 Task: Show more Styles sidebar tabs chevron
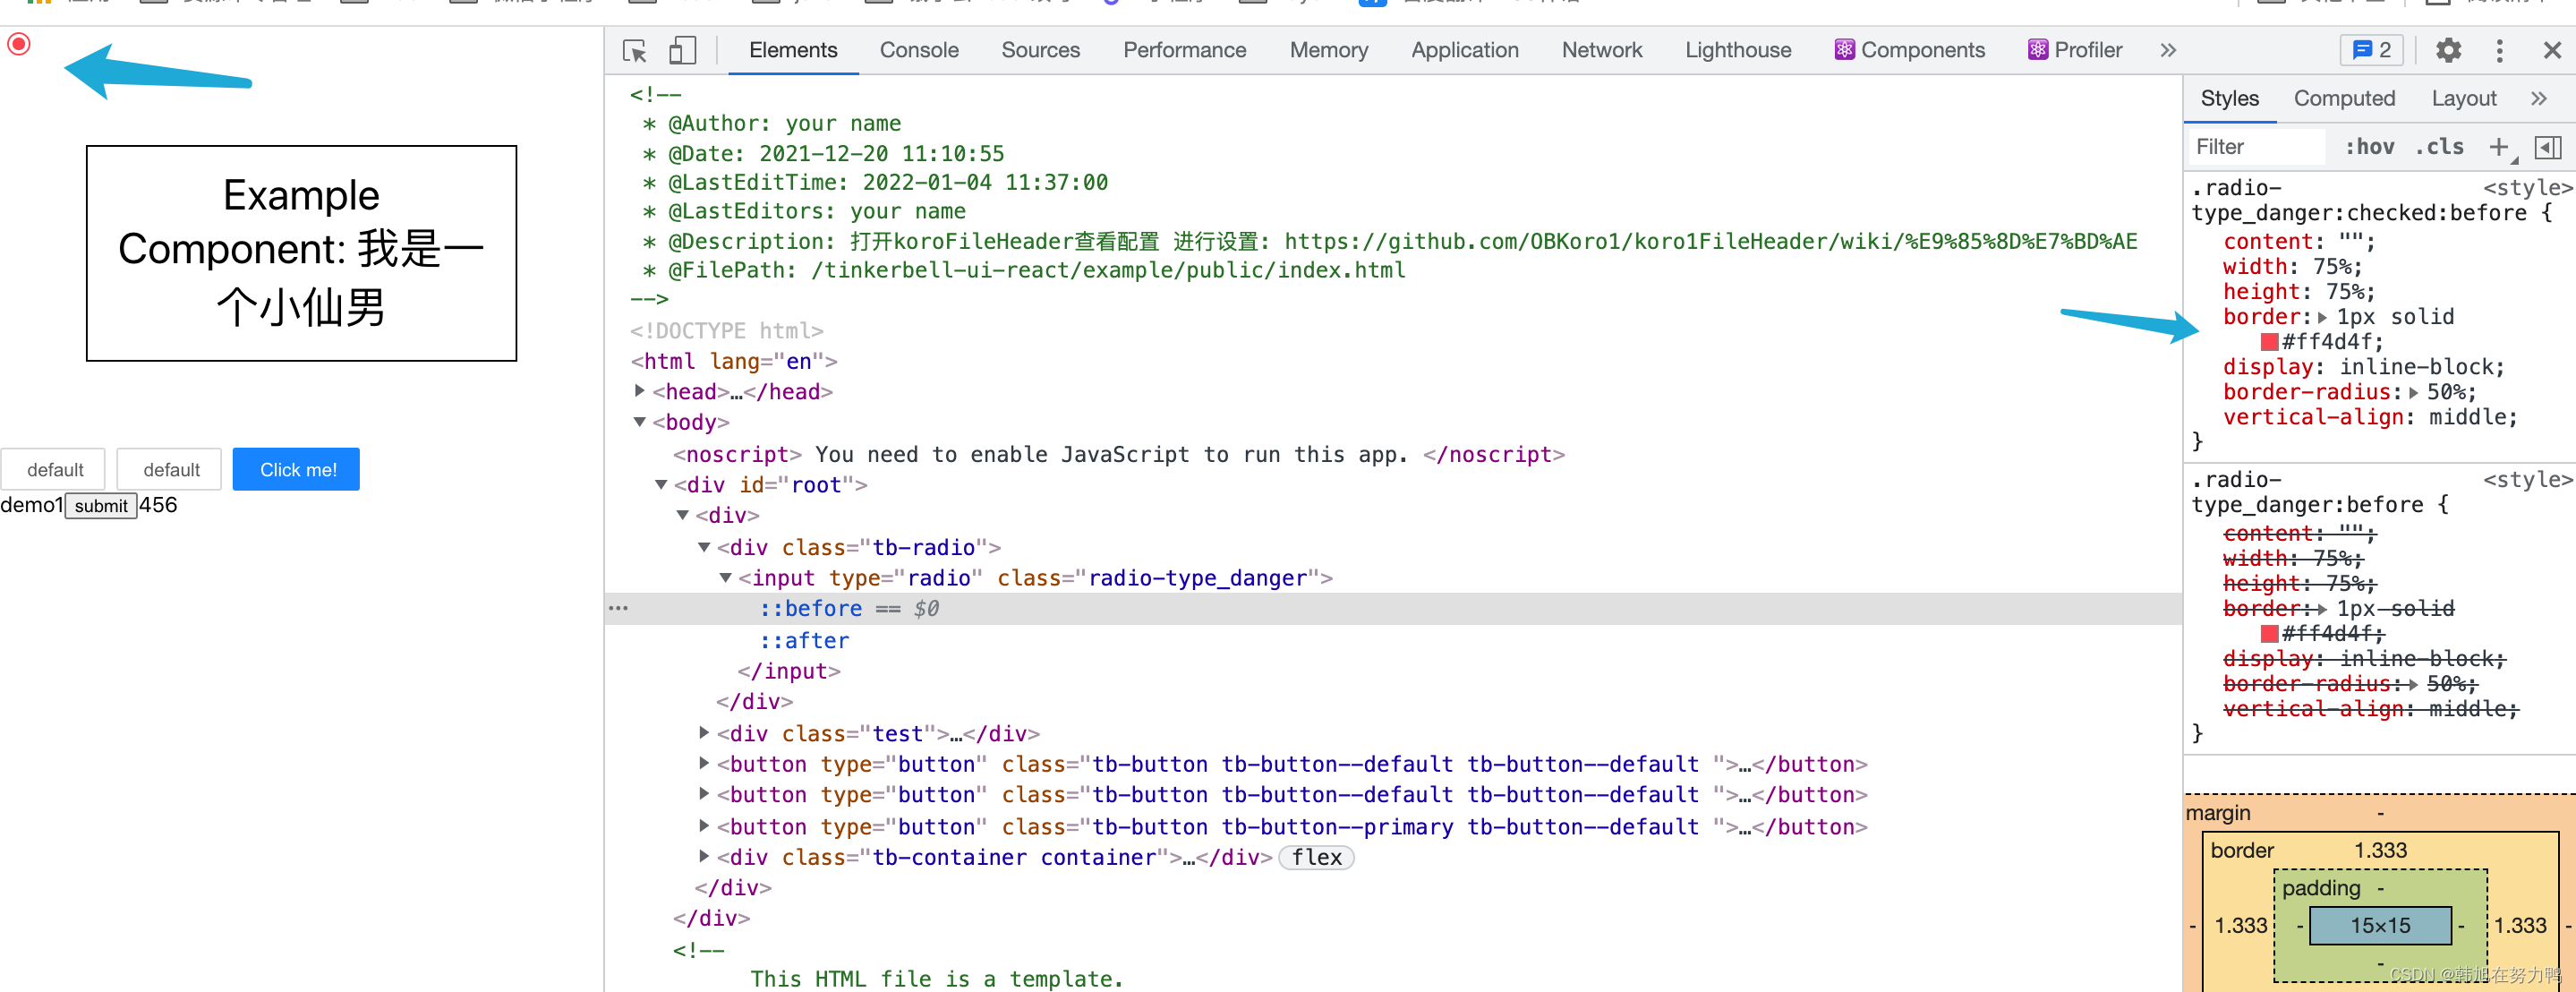(2538, 98)
